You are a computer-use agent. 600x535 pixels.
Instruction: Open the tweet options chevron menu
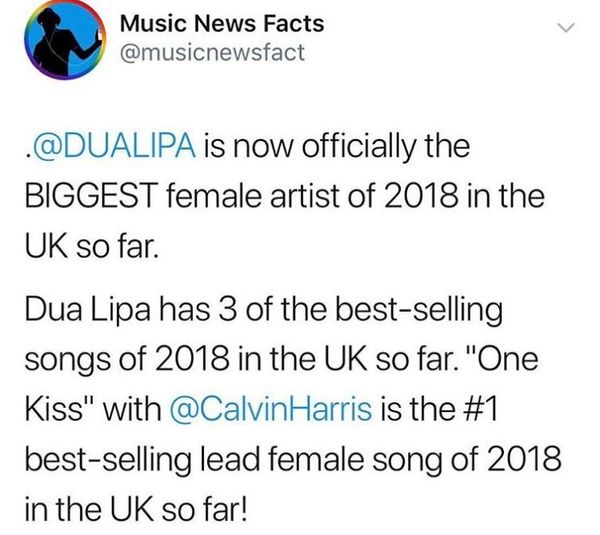coord(566,28)
